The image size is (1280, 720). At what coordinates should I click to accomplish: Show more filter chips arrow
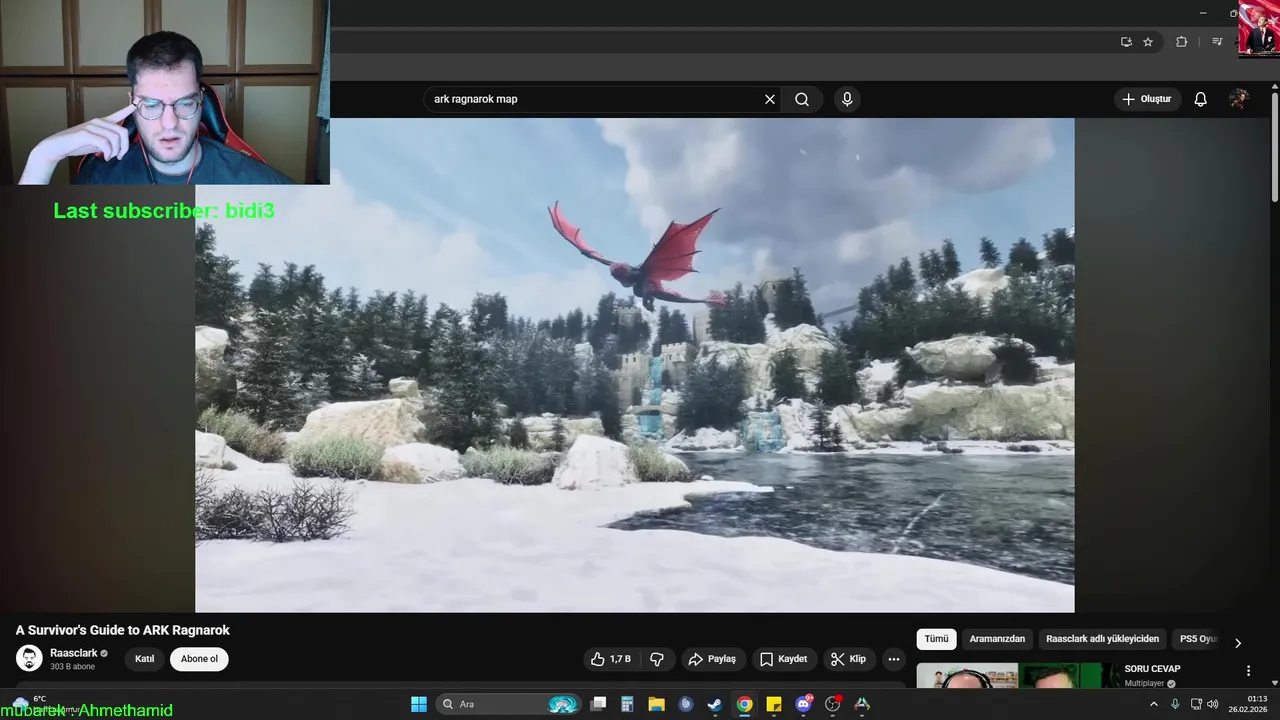1238,643
